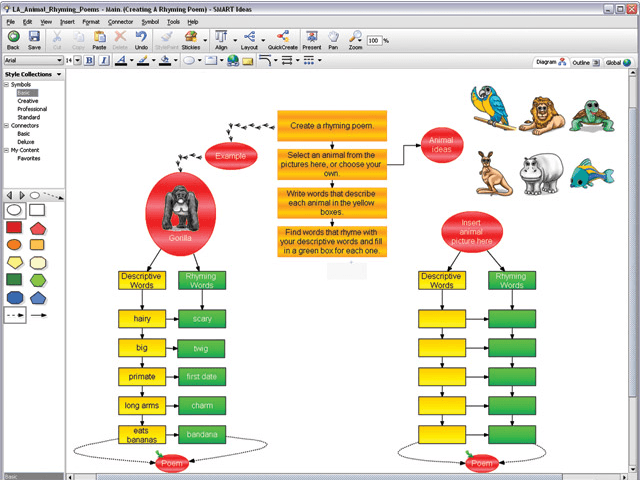
Task: Switch to the Global view tab
Action: [617, 62]
